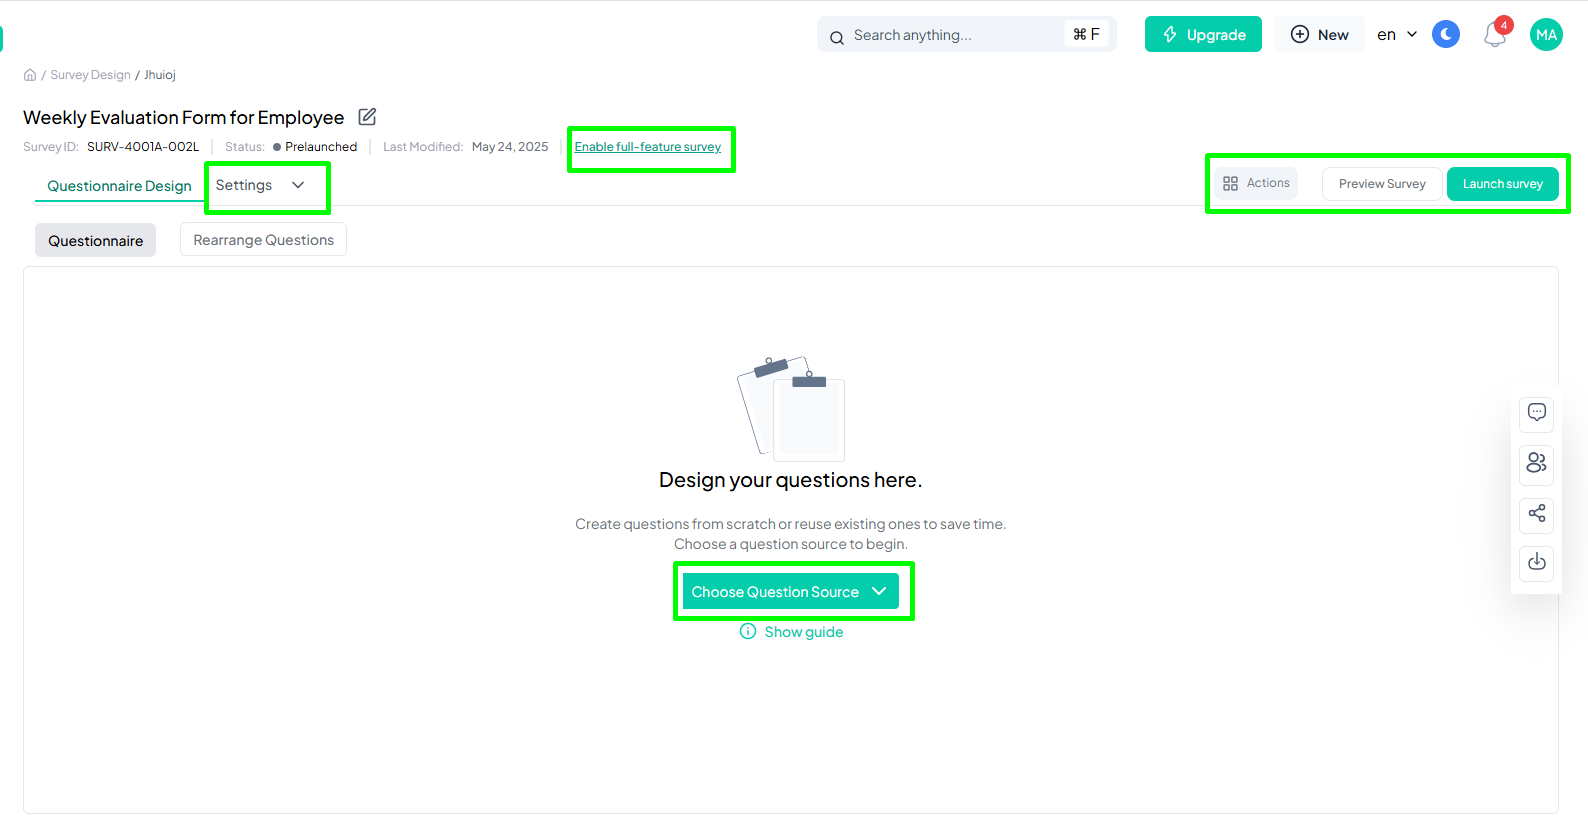1588x832 pixels.
Task: Focus the Search anything field
Action: tap(967, 34)
